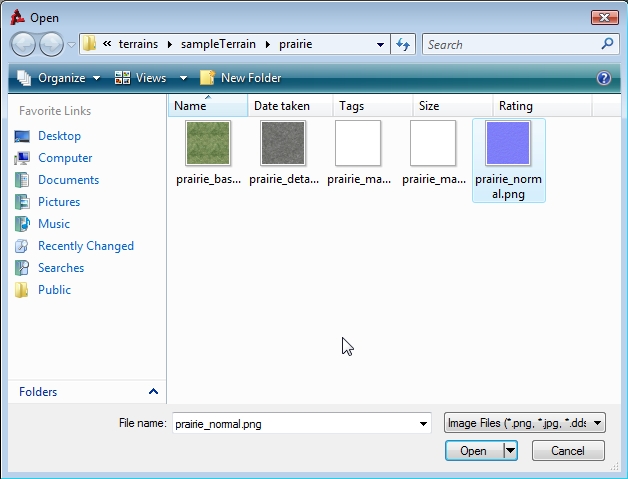Click the Open button's dropdown arrow
This screenshot has height=479, width=628.
point(511,451)
